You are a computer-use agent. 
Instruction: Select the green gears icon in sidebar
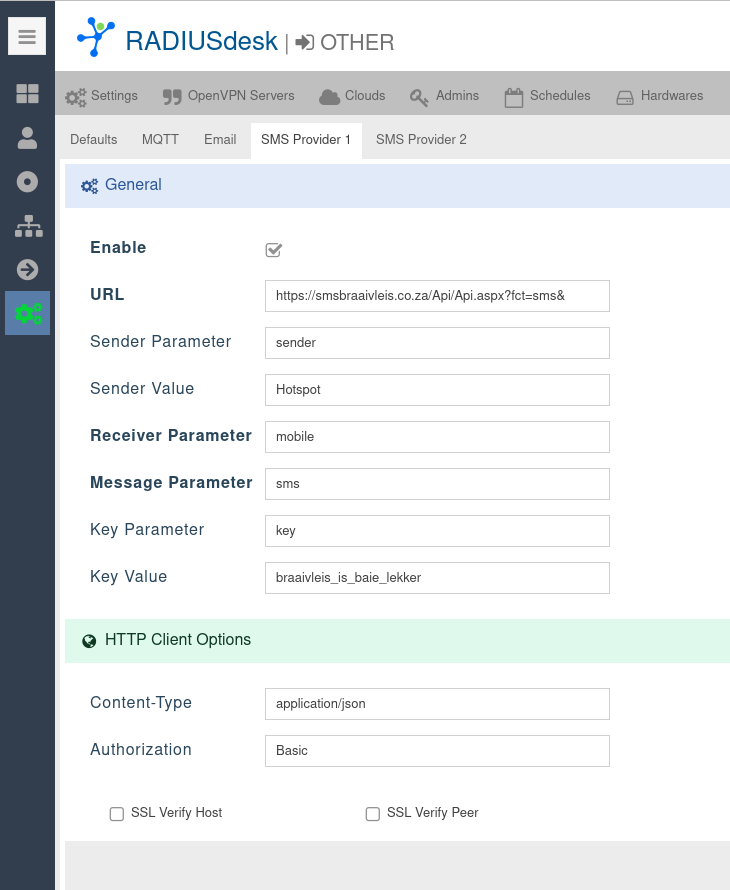[27, 313]
